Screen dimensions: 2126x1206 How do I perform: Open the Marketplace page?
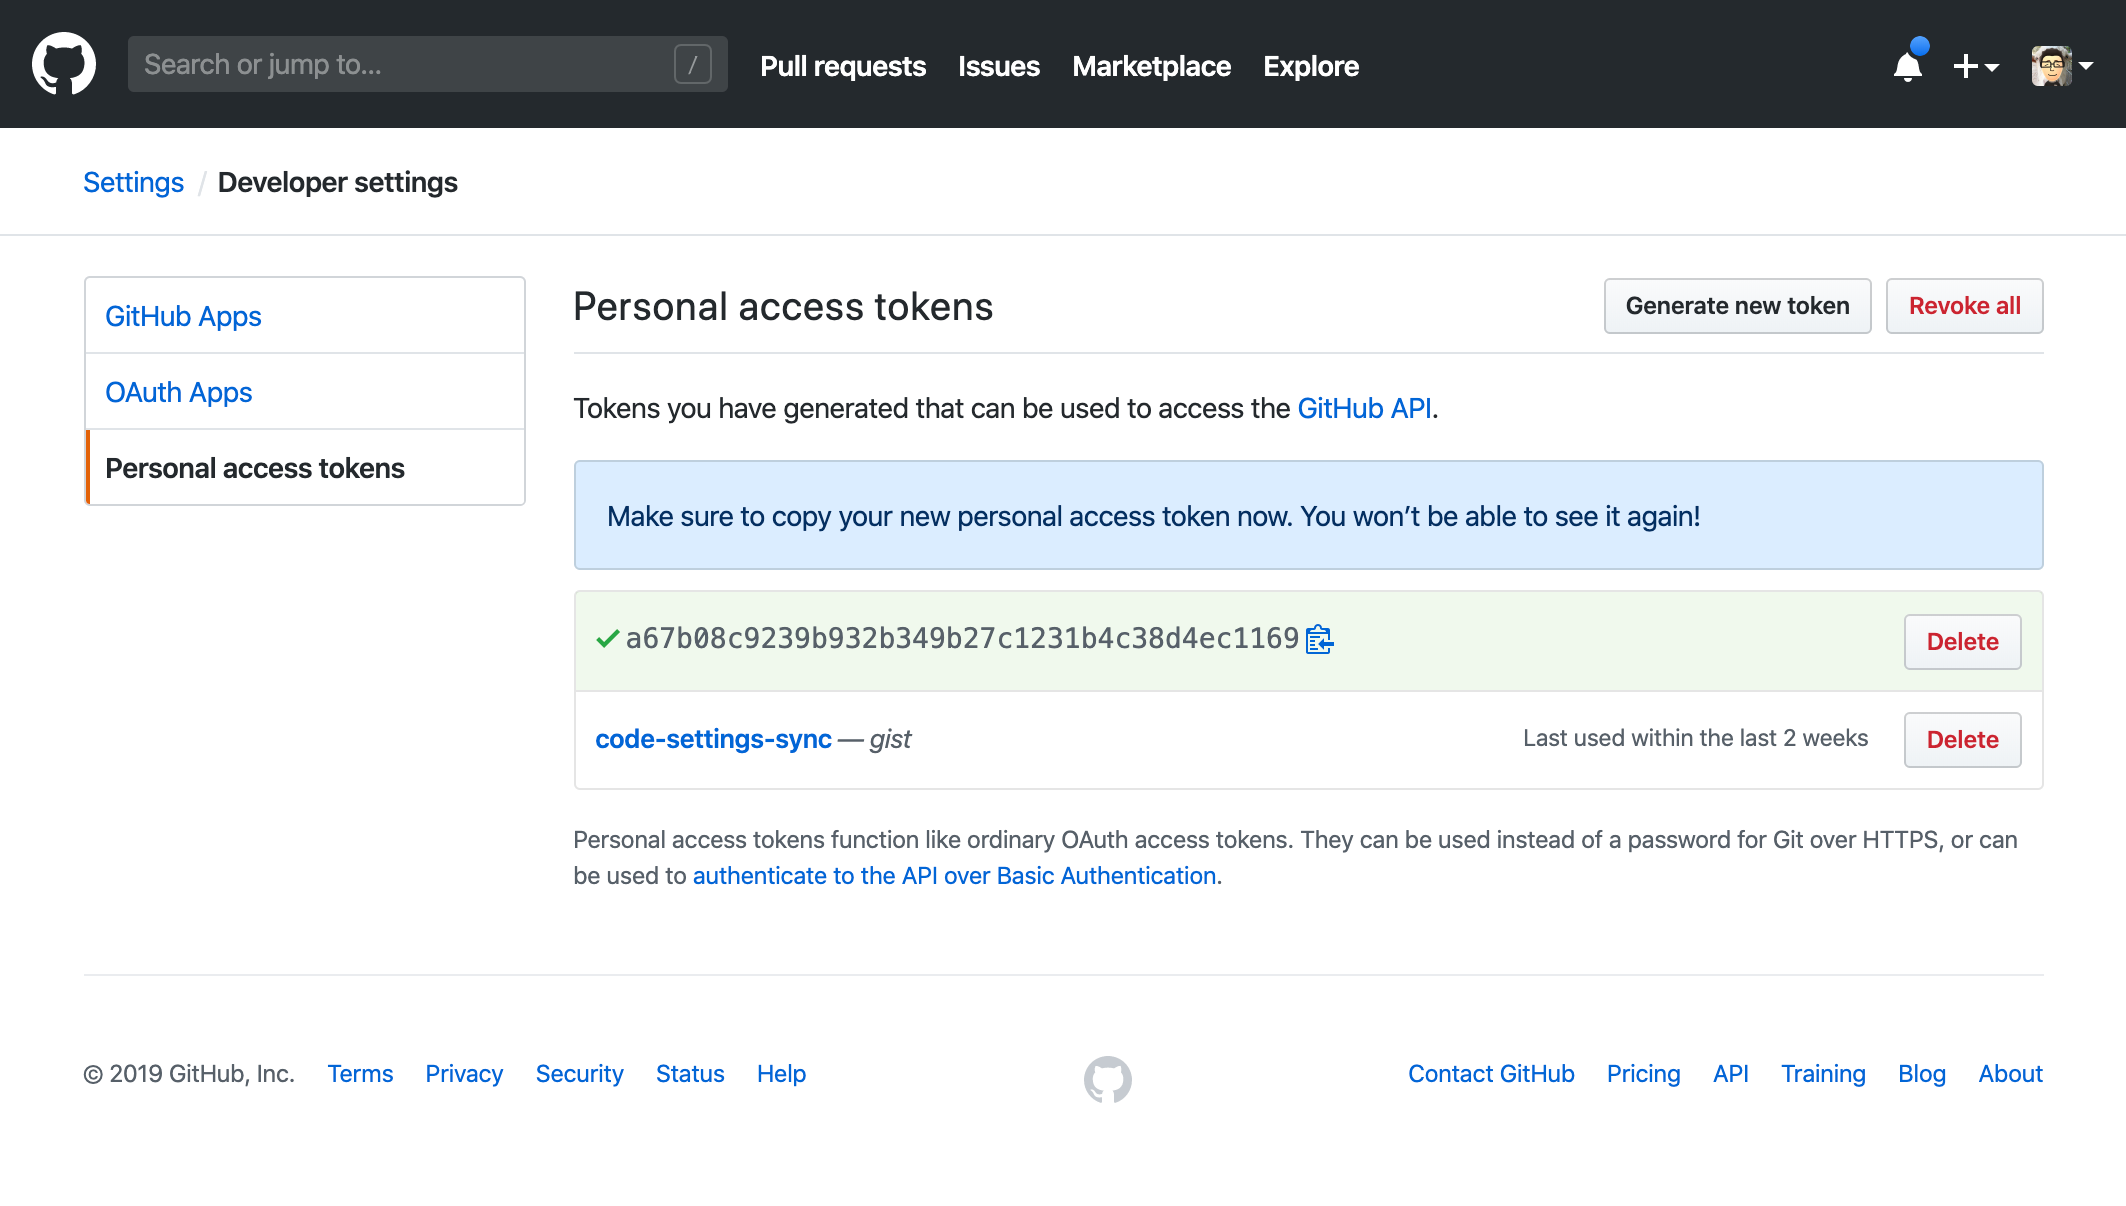[1150, 66]
